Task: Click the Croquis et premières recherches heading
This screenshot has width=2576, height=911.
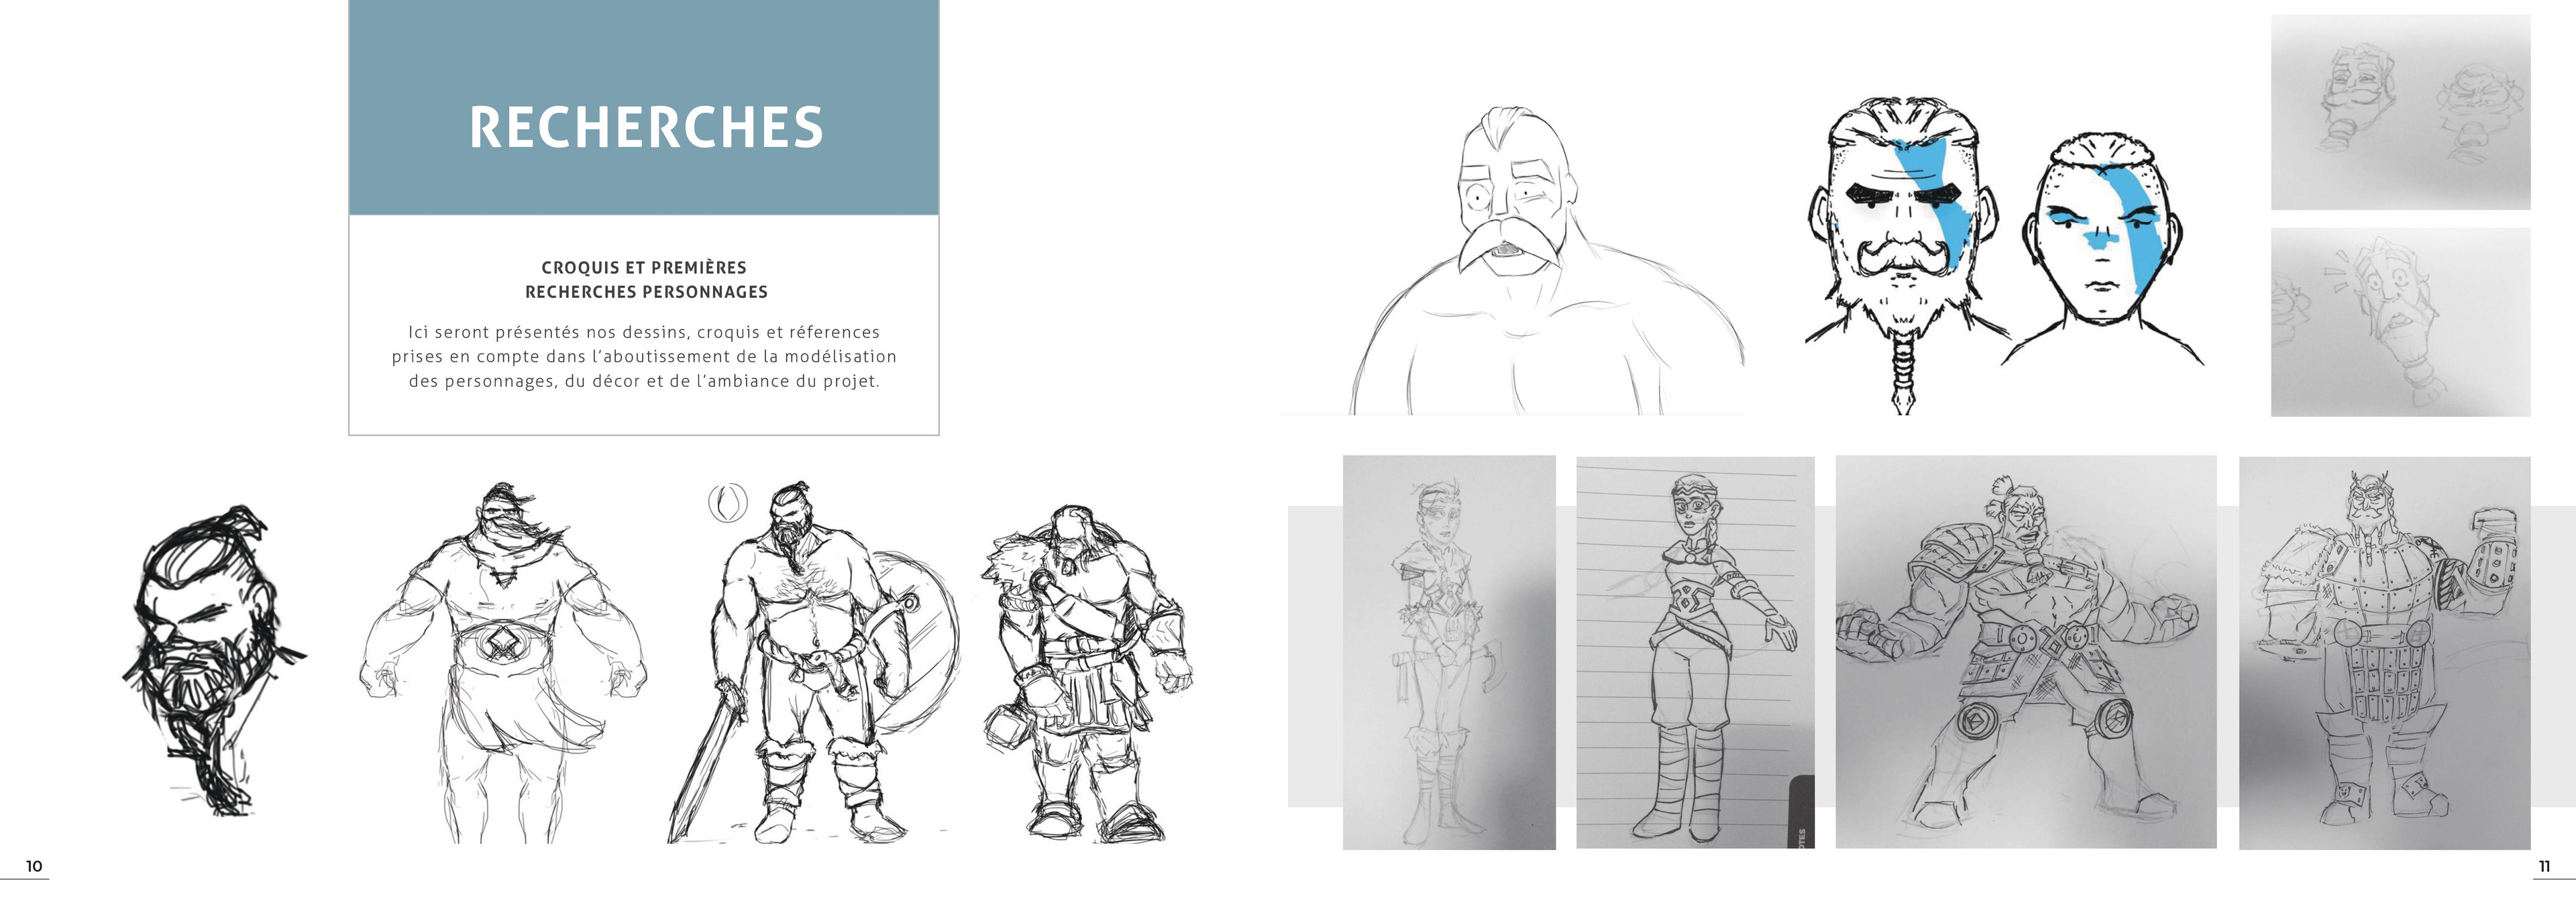Action: pyautogui.click(x=646, y=280)
